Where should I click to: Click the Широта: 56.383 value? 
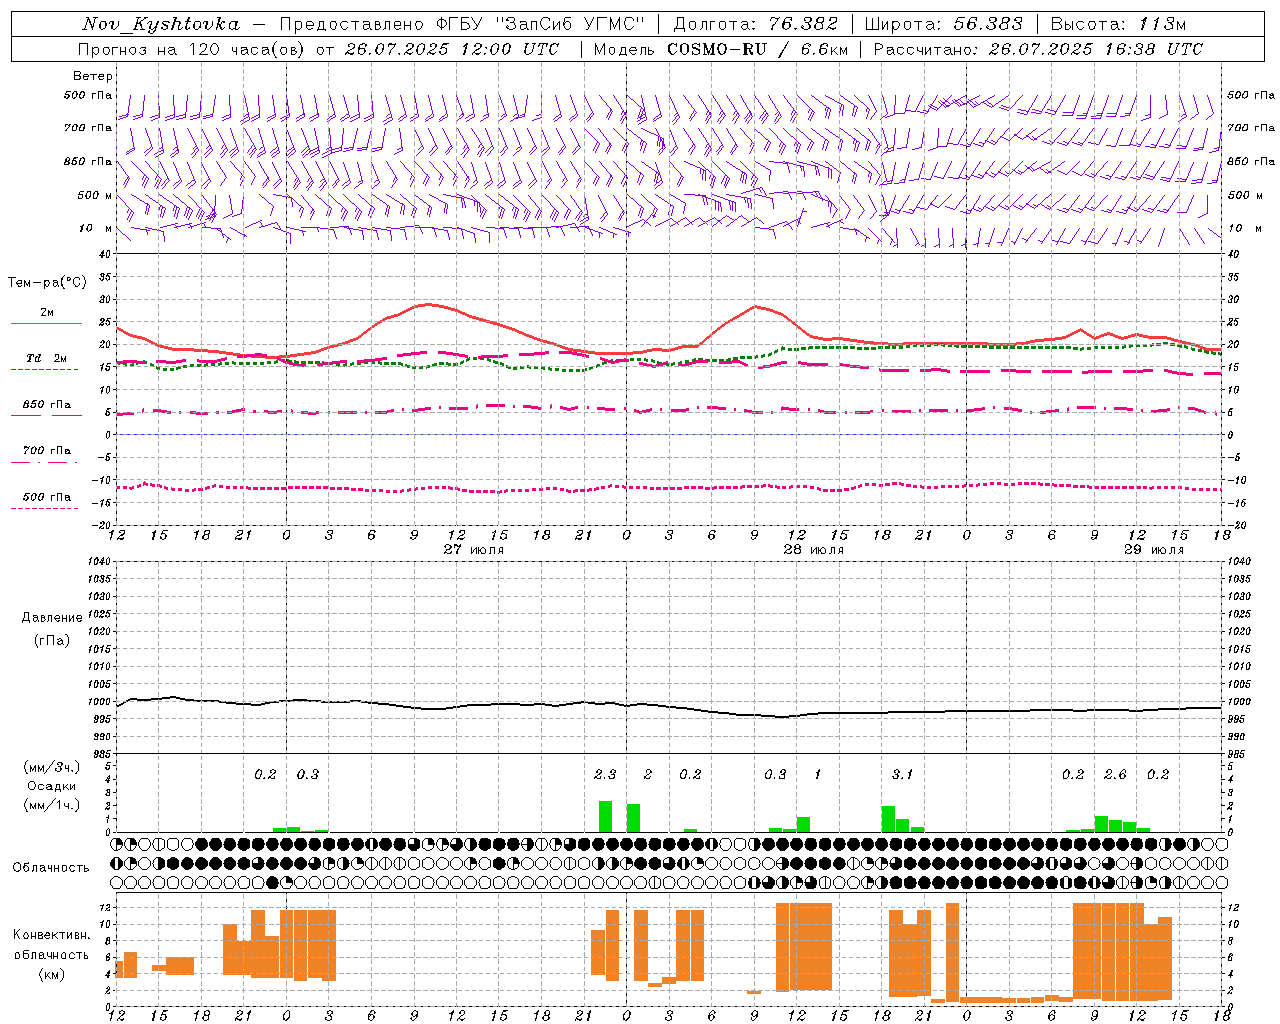[x=943, y=25]
